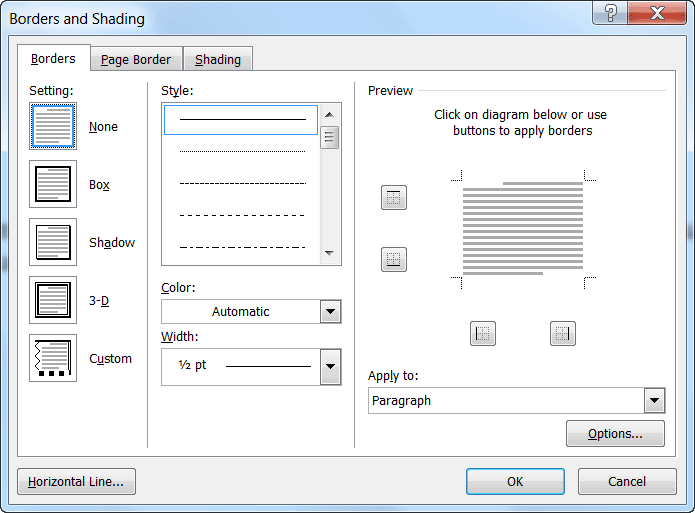Select the None border setting icon
The height and width of the screenshot is (513, 695).
(x=53, y=126)
